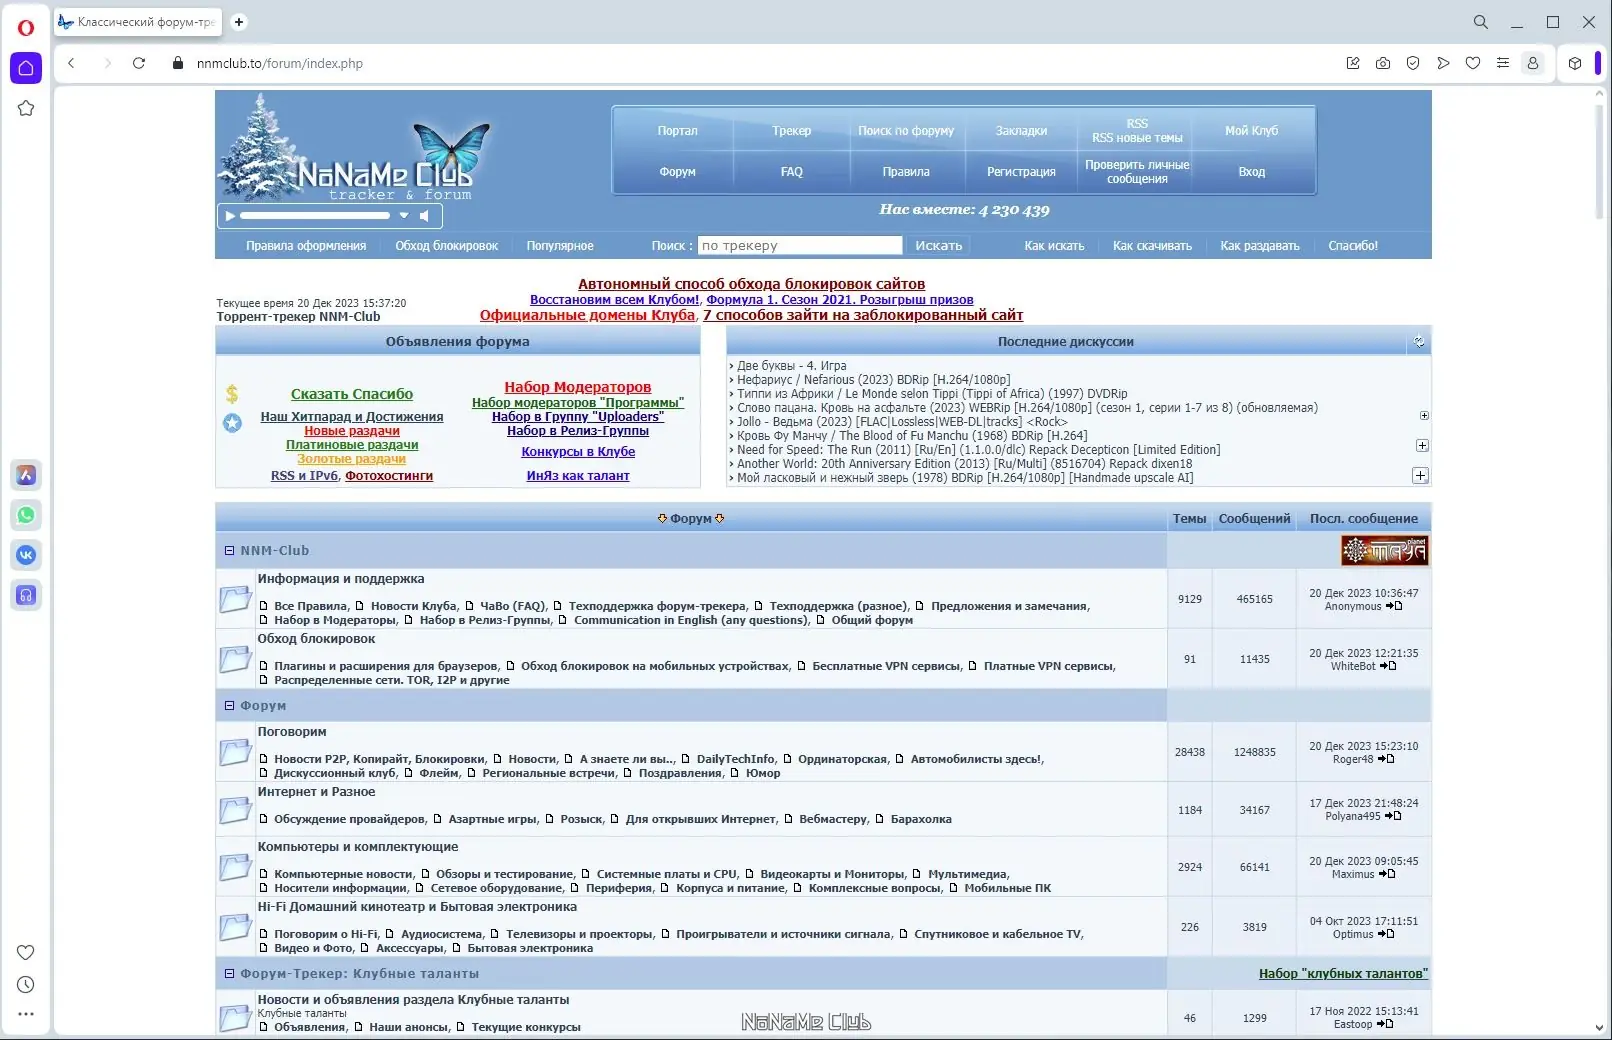This screenshot has width=1612, height=1040.
Task: Open the FAQ menu item
Action: pyautogui.click(x=791, y=172)
